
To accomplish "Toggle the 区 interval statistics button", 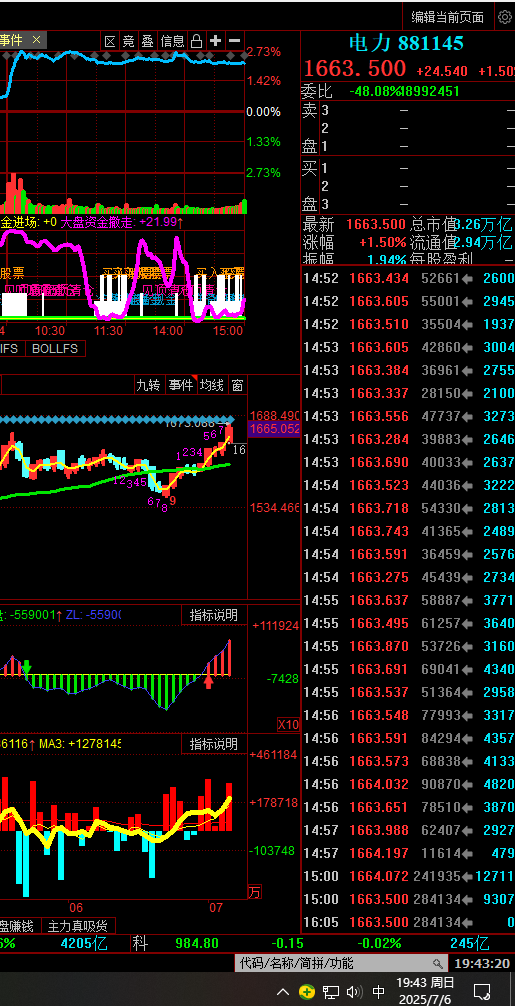I will (110, 41).
